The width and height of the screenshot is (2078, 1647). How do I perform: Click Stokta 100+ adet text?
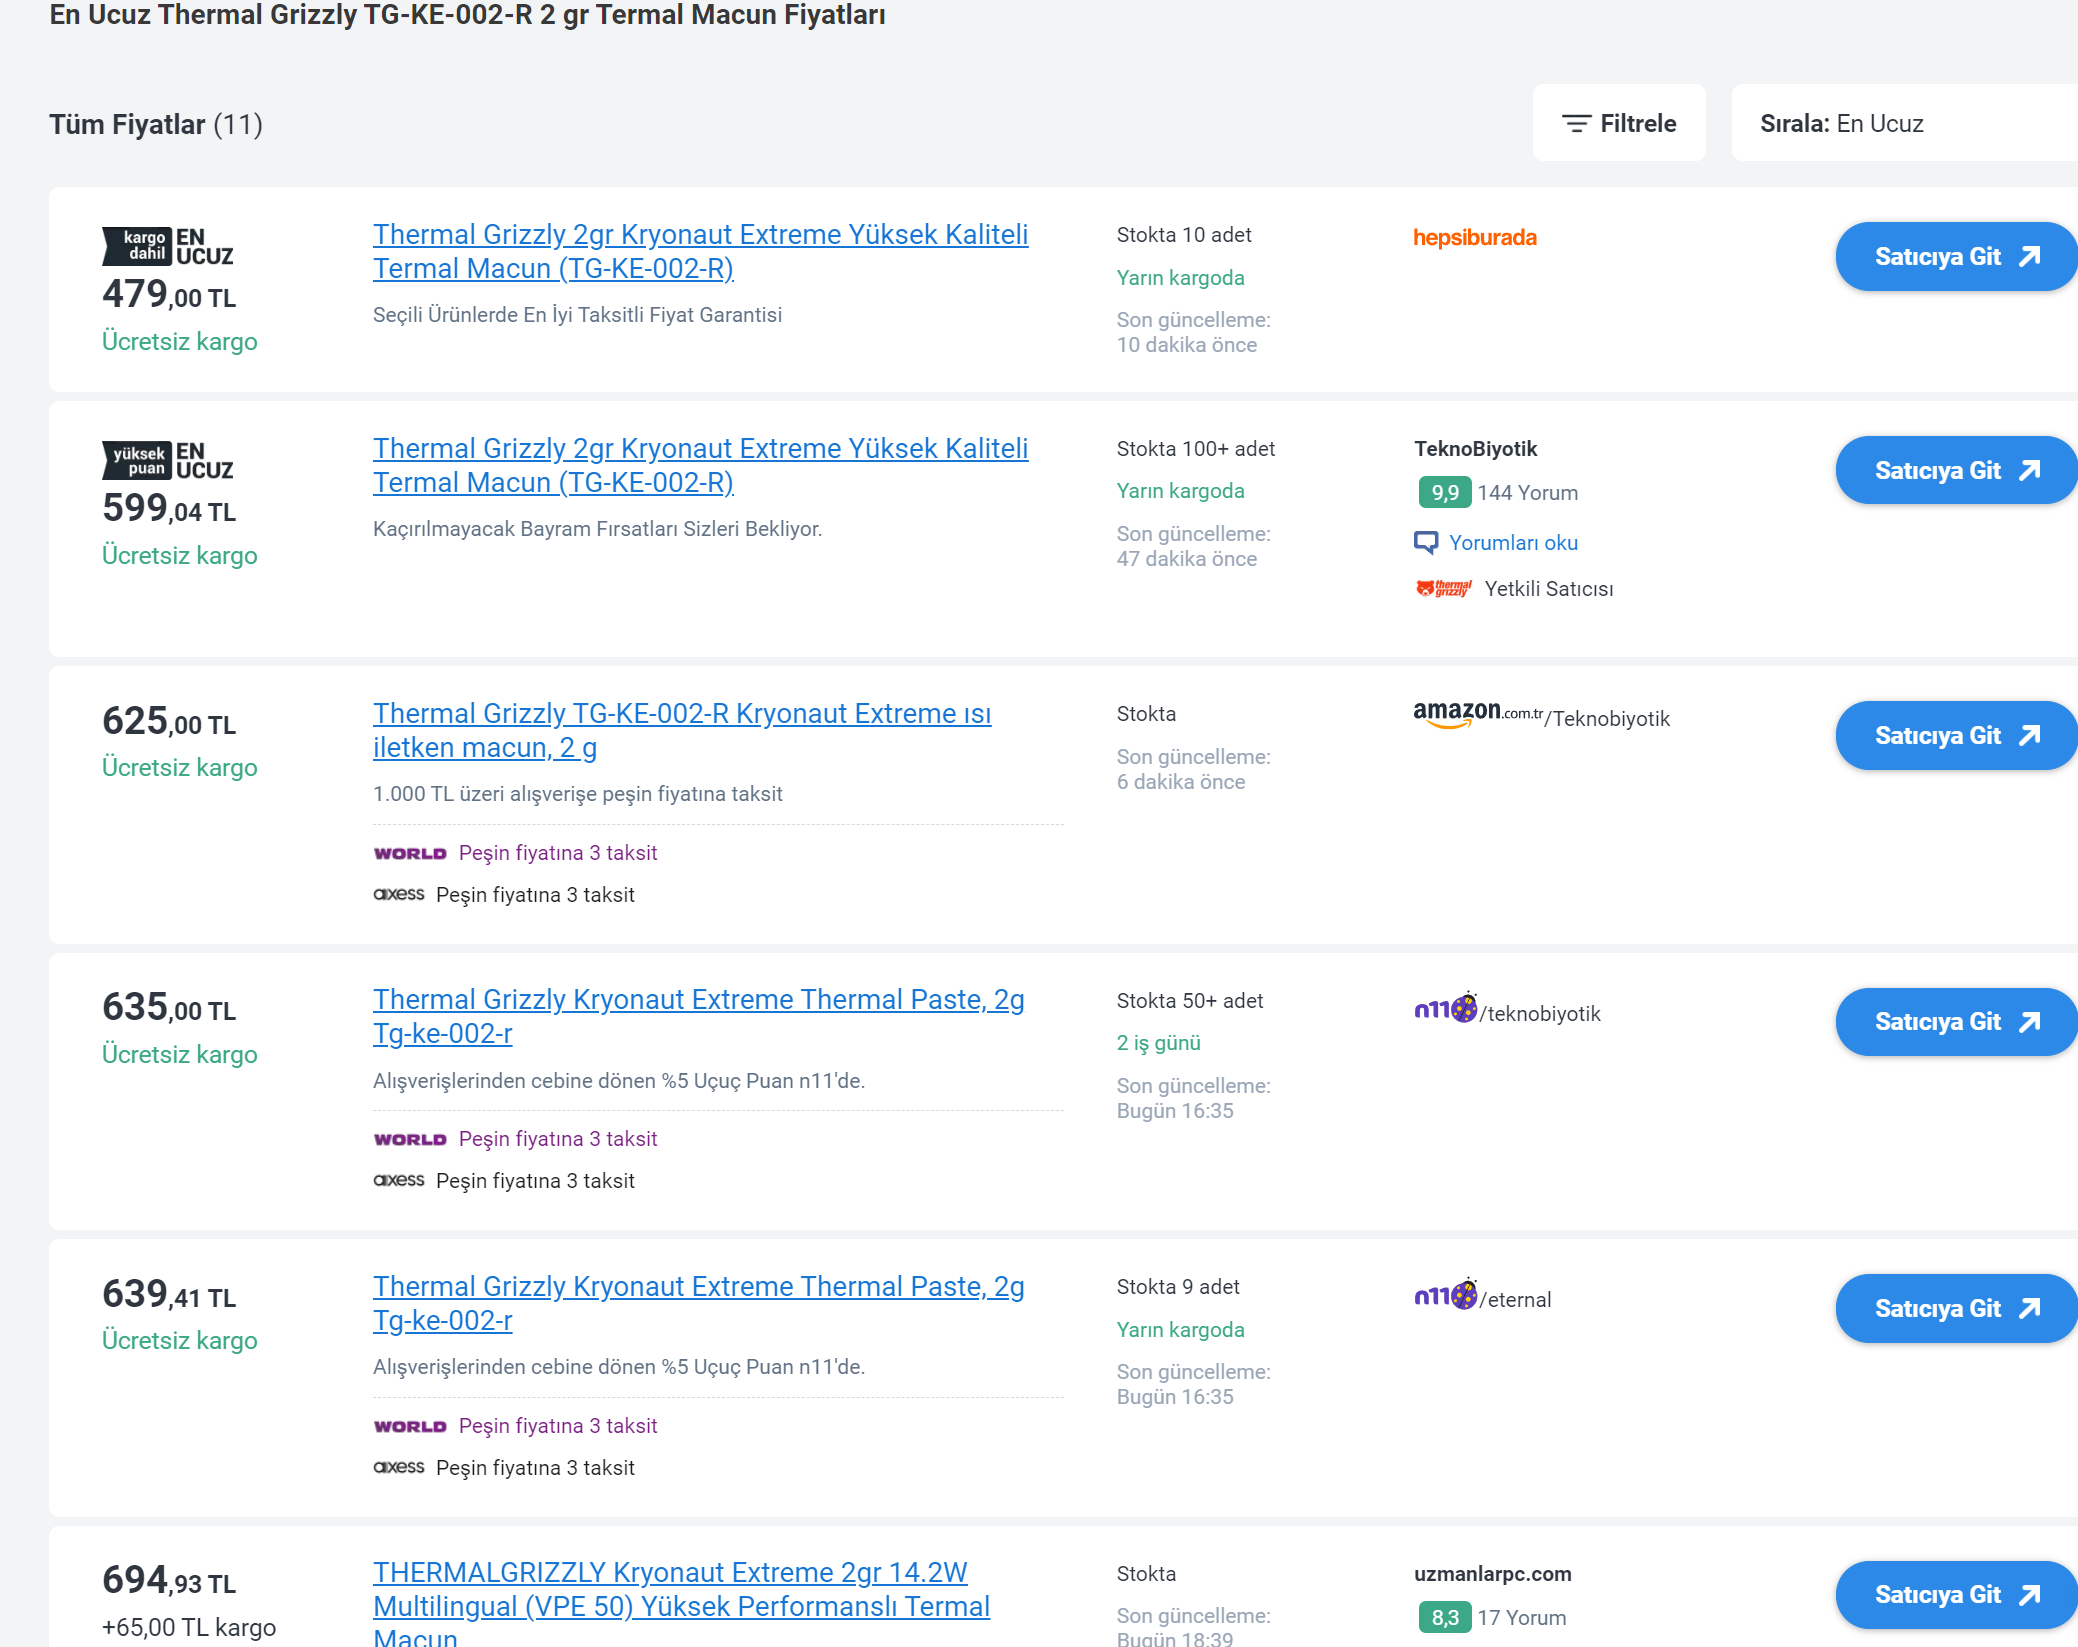point(1195,449)
